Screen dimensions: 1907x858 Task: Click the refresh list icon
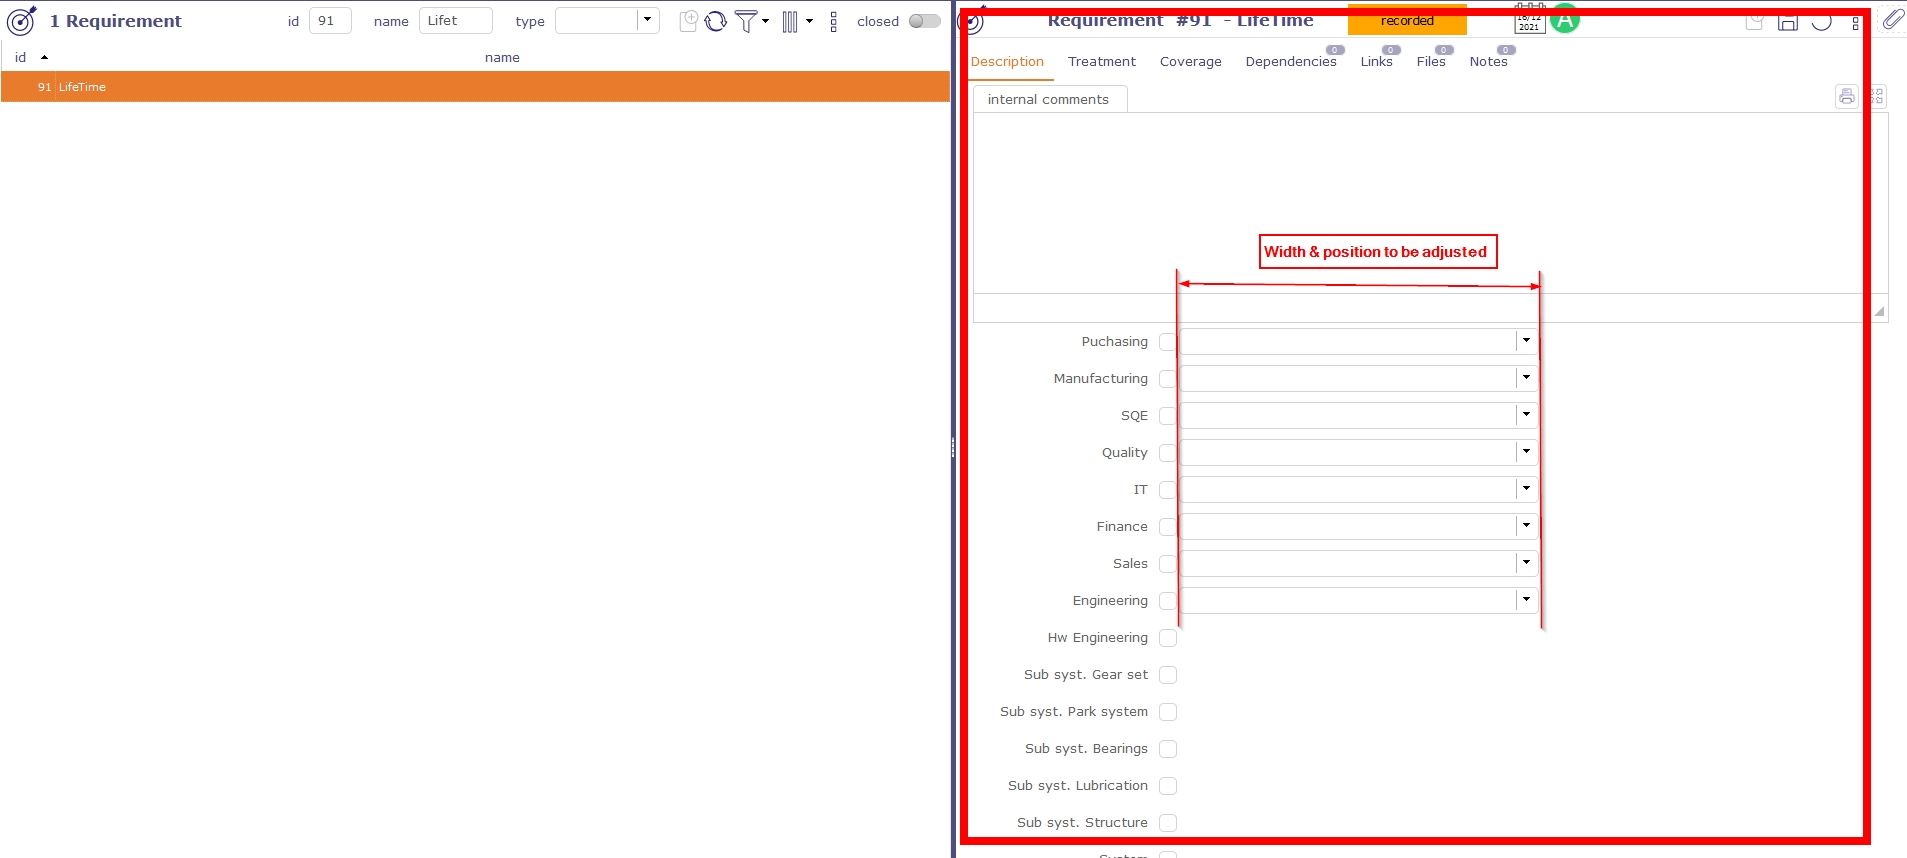pyautogui.click(x=715, y=21)
